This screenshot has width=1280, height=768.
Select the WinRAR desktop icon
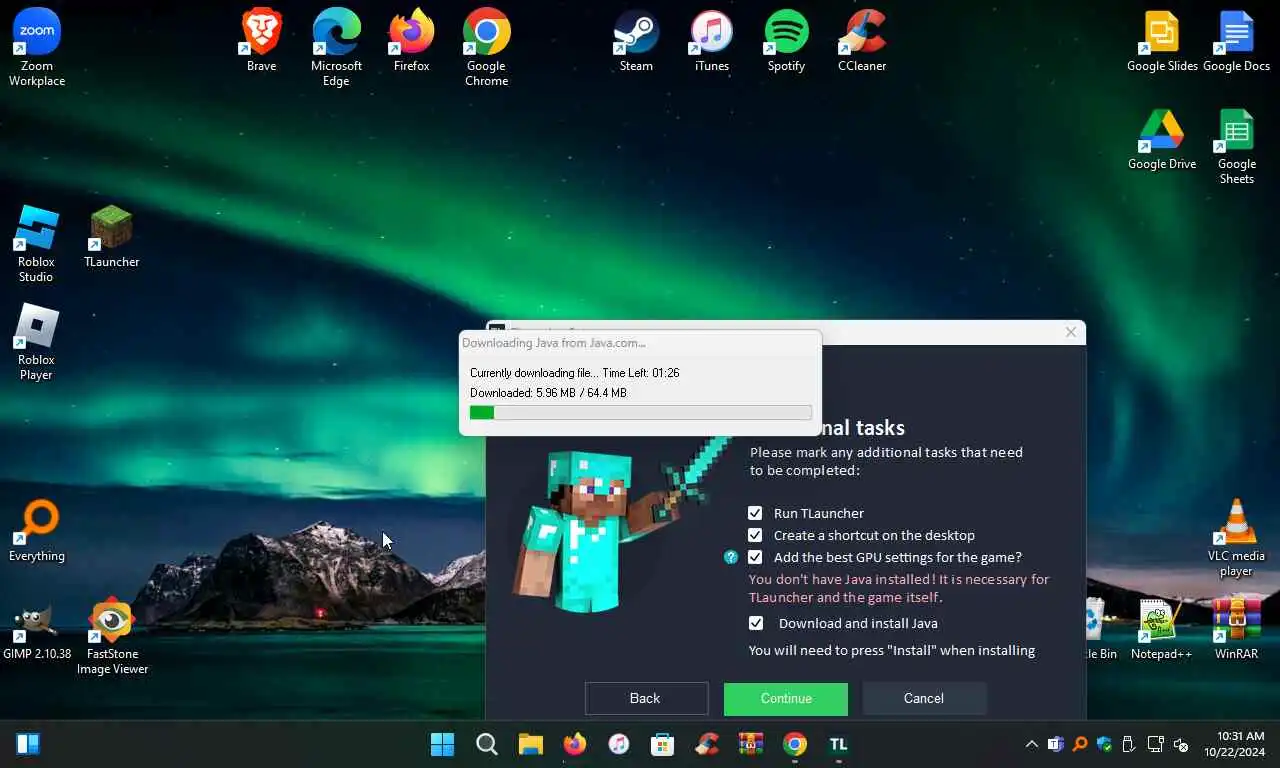pos(1236,628)
